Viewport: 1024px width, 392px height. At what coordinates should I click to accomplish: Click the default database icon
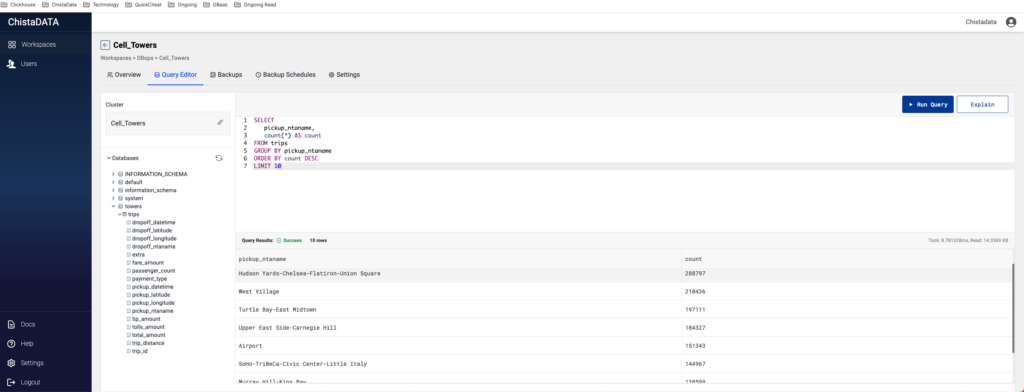(120, 182)
